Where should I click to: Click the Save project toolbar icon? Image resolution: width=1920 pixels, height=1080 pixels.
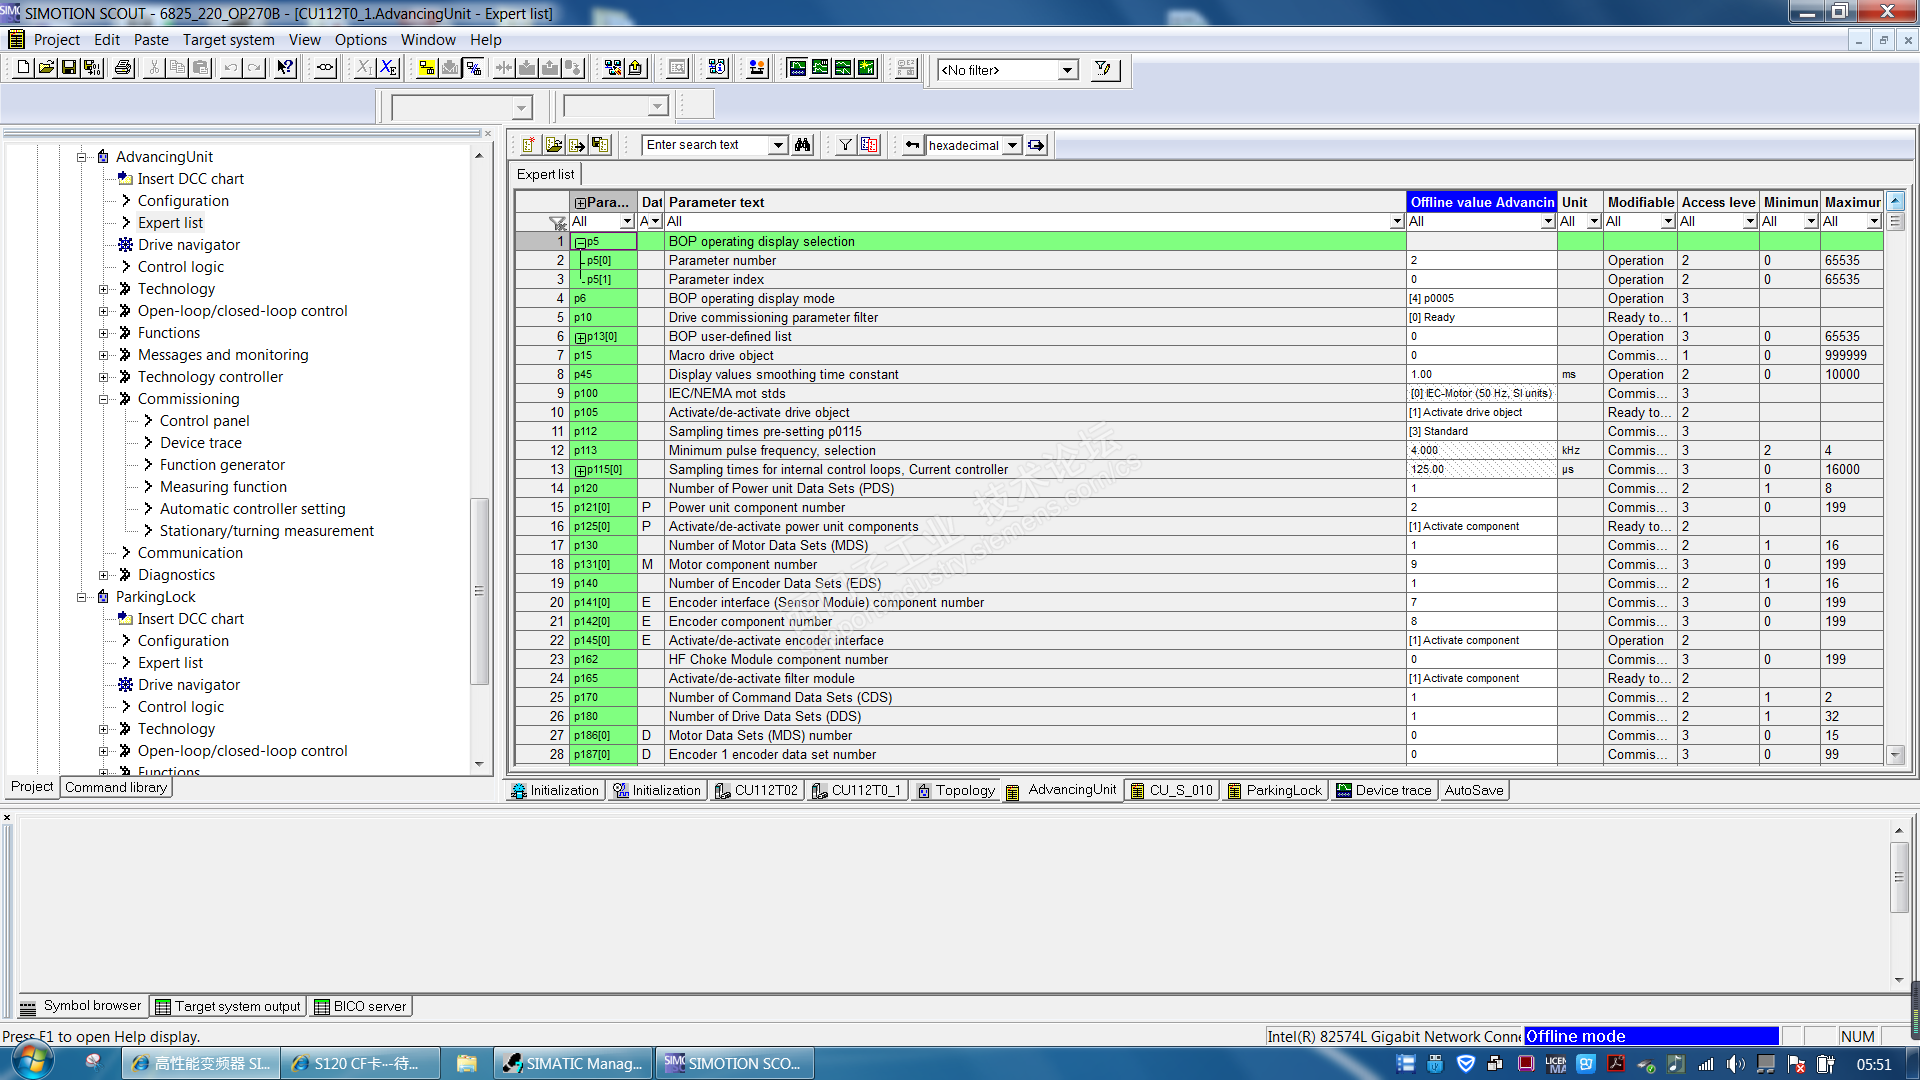(69, 68)
